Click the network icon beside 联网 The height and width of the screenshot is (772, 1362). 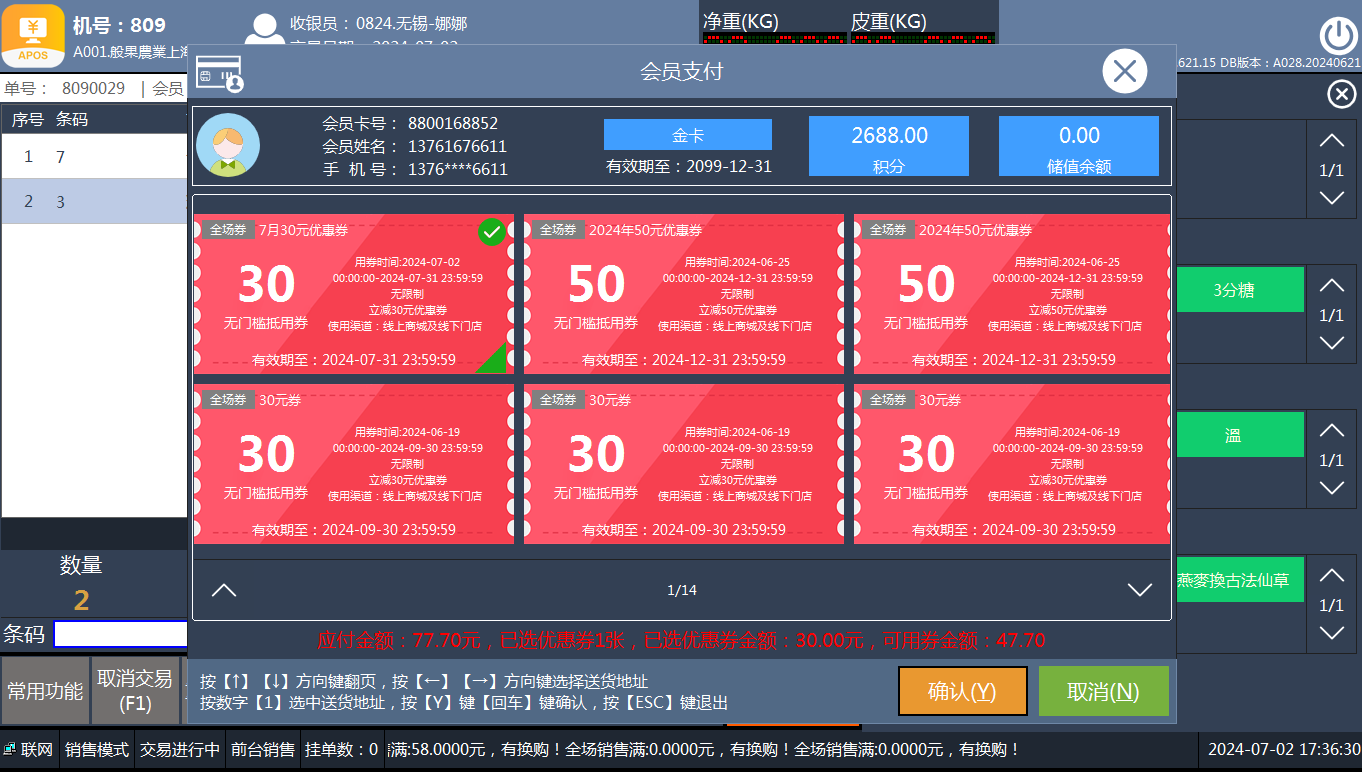pyautogui.click(x=10, y=749)
